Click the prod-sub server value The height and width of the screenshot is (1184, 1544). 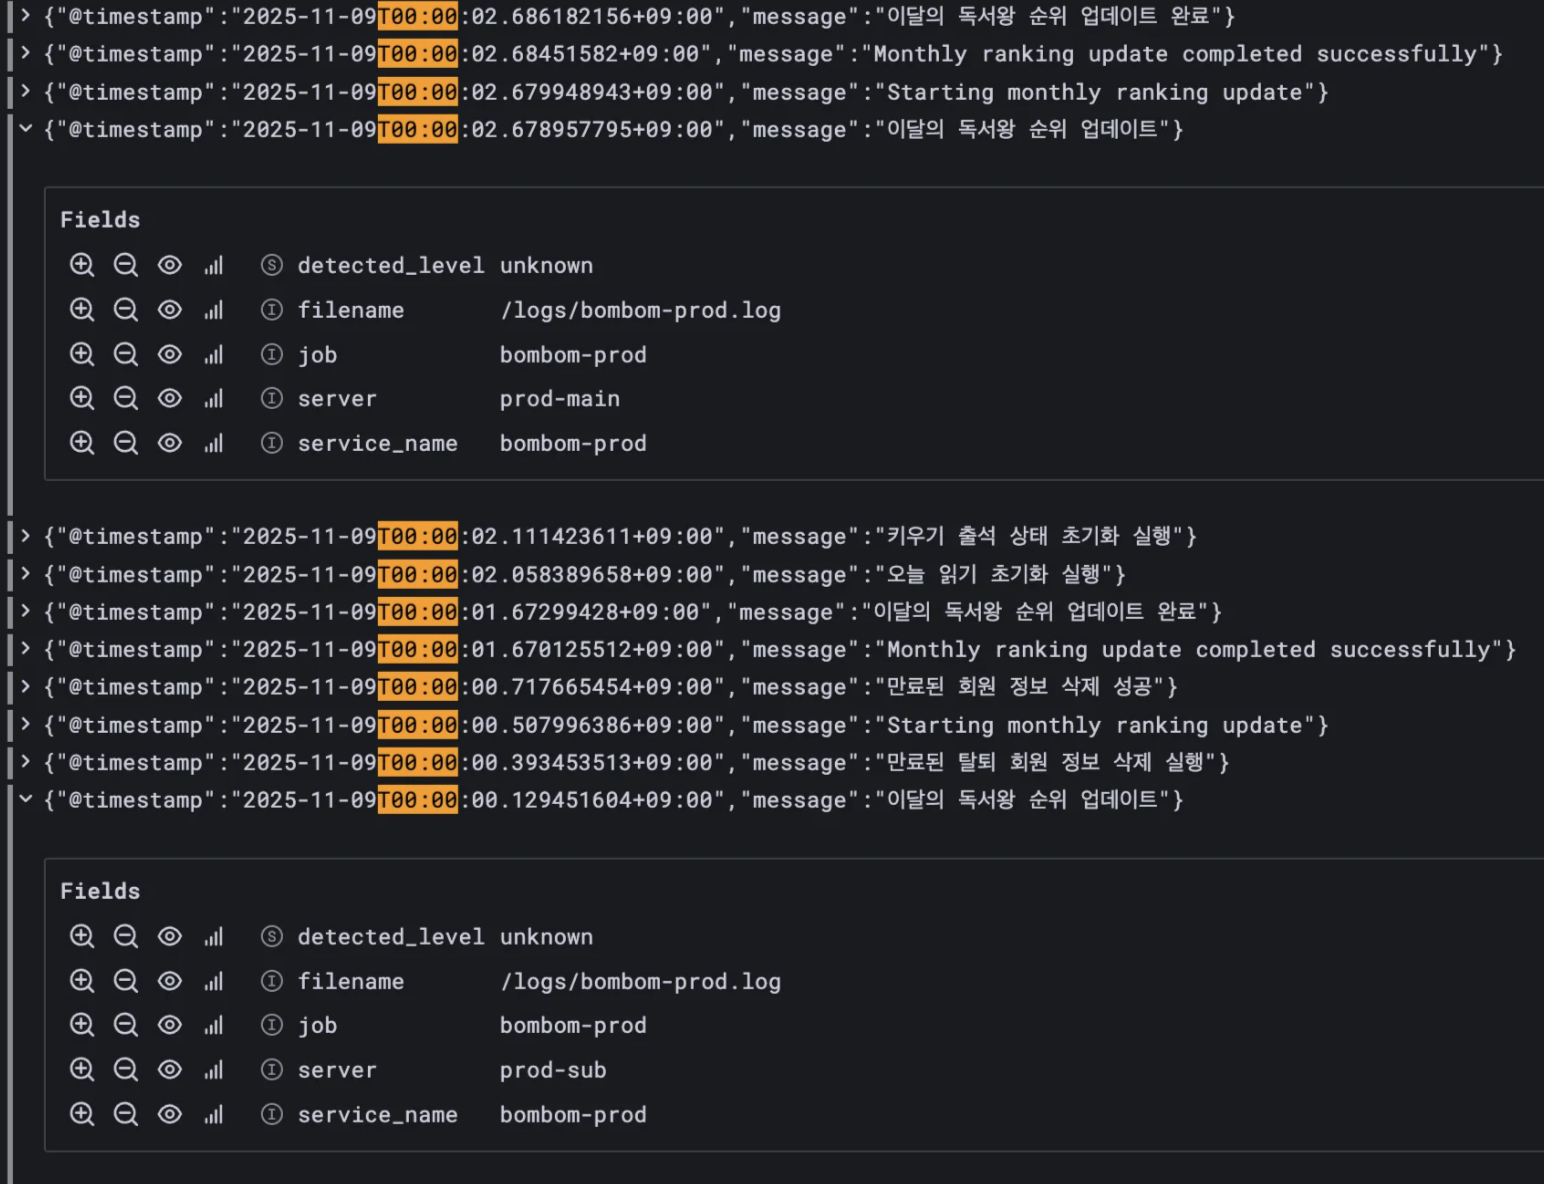pos(553,1070)
